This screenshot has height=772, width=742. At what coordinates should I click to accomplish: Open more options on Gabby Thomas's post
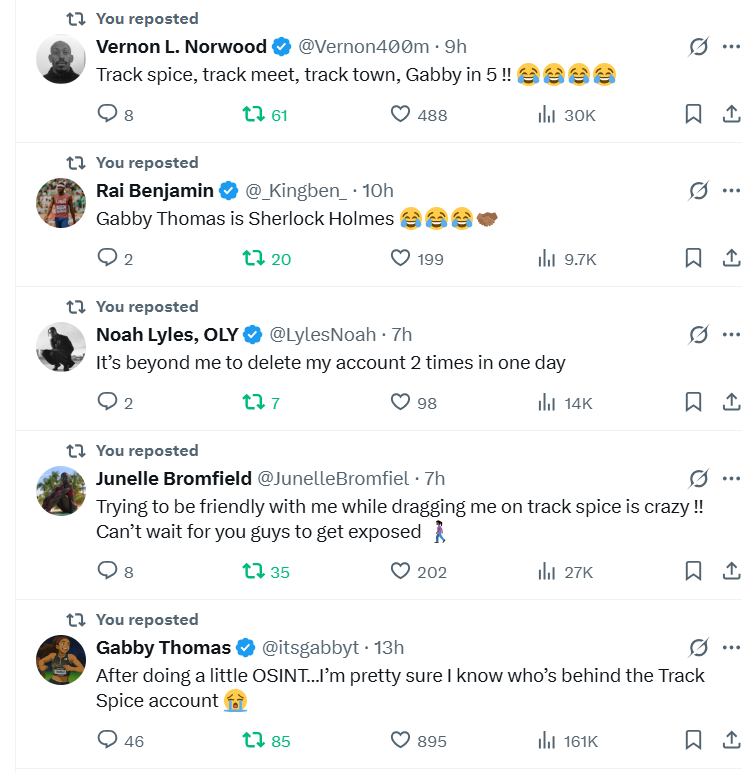coord(731,647)
